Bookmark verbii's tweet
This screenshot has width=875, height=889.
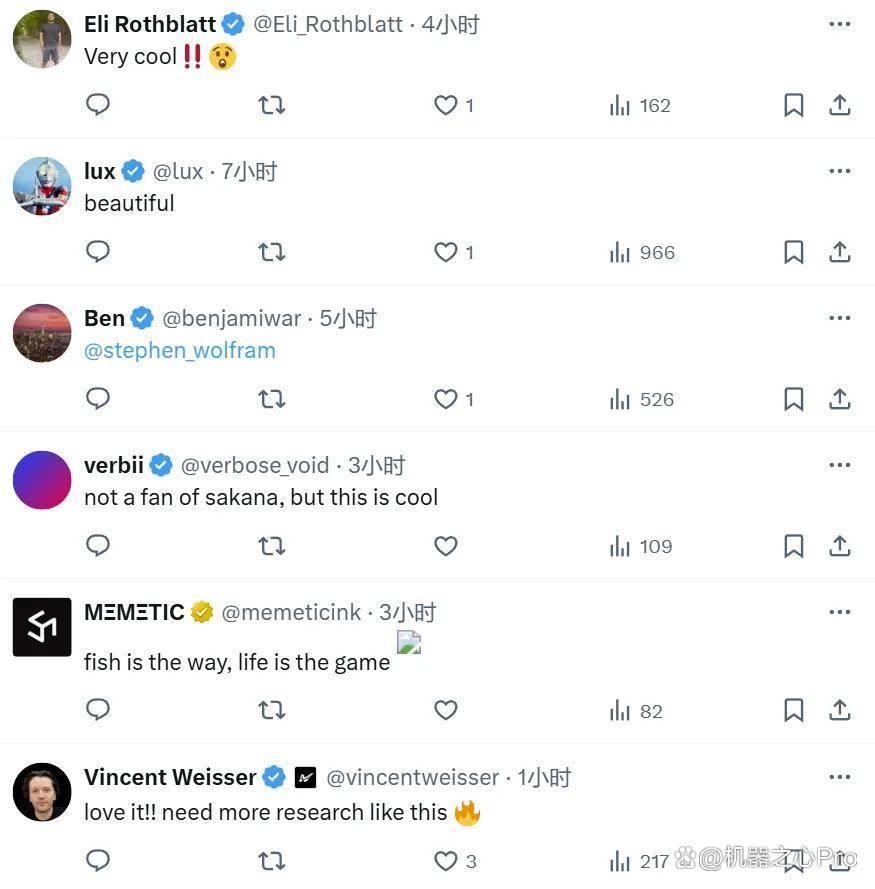click(x=793, y=546)
